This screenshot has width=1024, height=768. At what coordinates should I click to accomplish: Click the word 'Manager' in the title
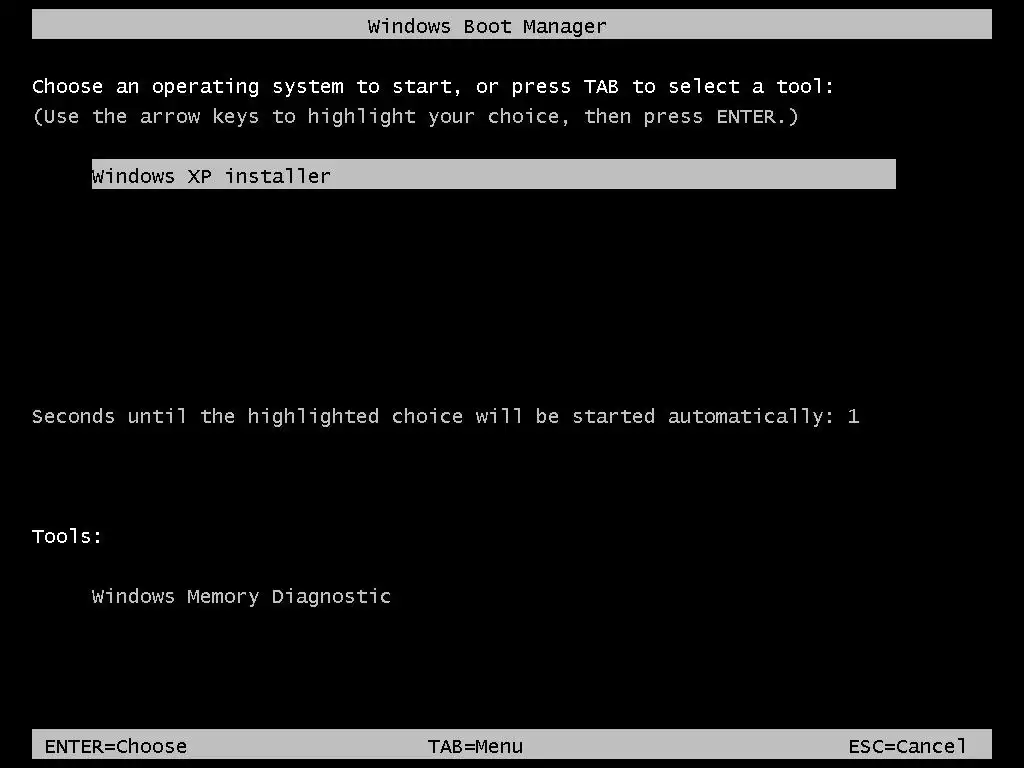[565, 27]
